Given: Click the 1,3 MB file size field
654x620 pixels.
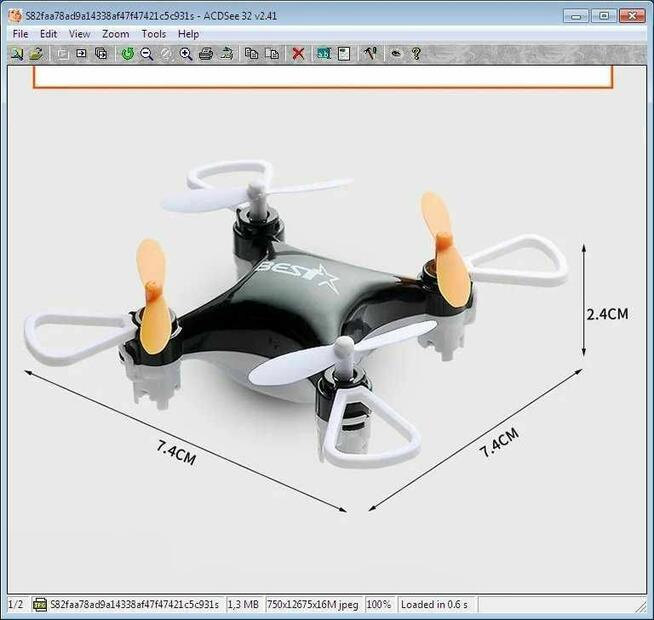Looking at the screenshot, I should [x=243, y=605].
